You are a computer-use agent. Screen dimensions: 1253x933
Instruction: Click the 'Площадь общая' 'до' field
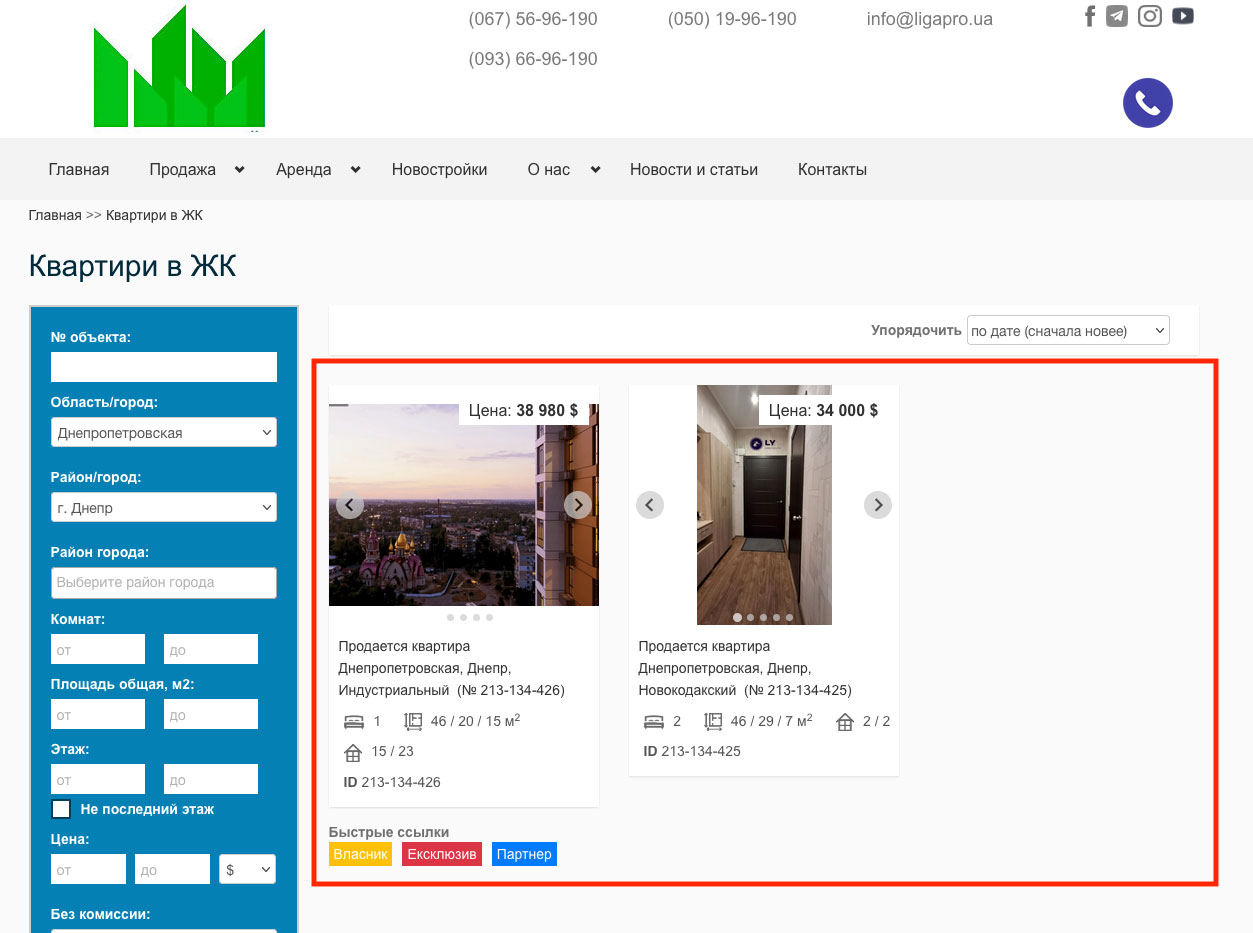(211, 714)
